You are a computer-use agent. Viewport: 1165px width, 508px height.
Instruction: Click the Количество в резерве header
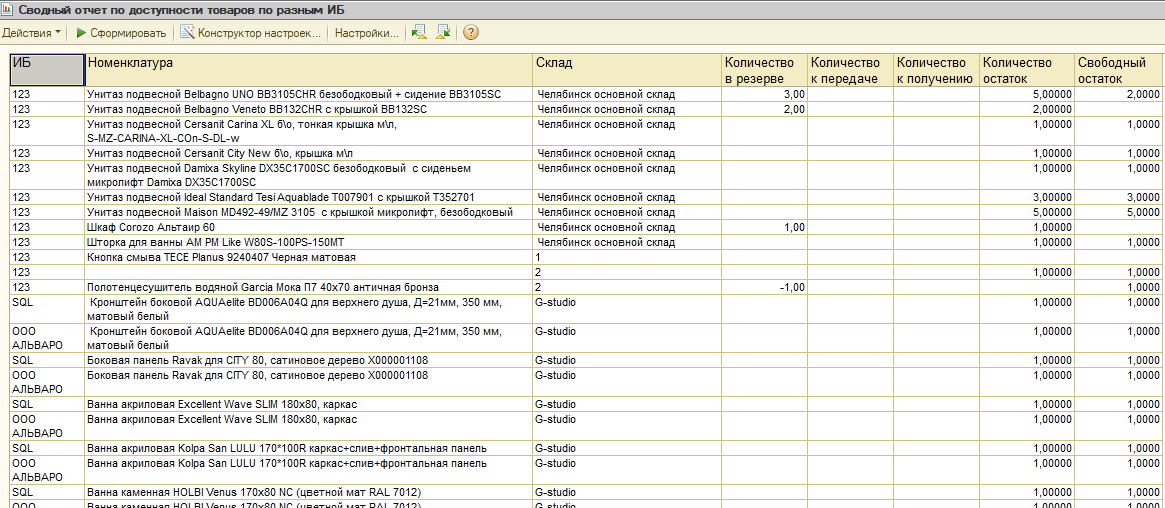[765, 70]
